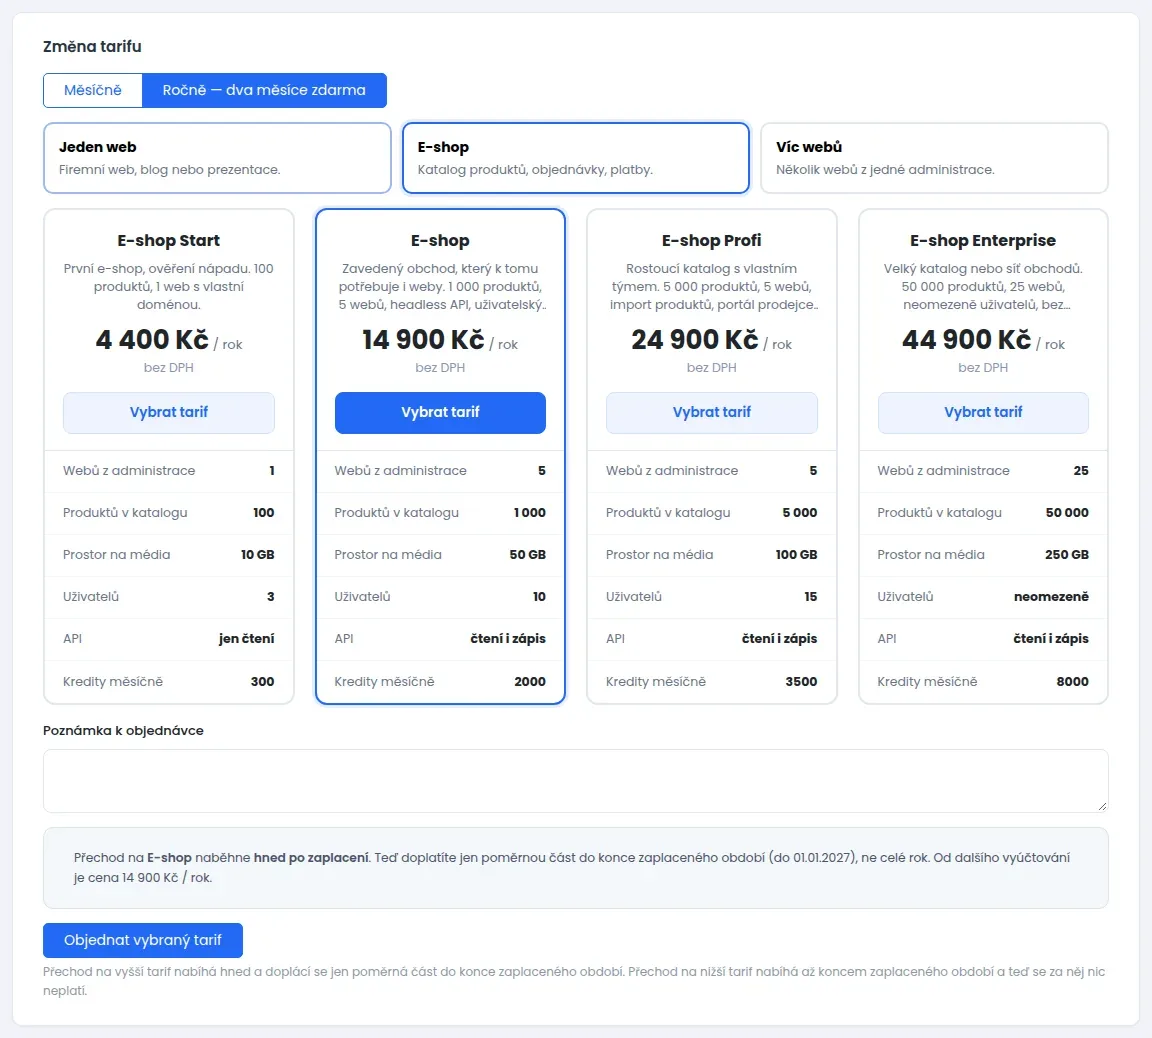Click the 'hned po zaplacení' info notice
This screenshot has width=1152, height=1038.
pyautogui.click(x=576, y=868)
